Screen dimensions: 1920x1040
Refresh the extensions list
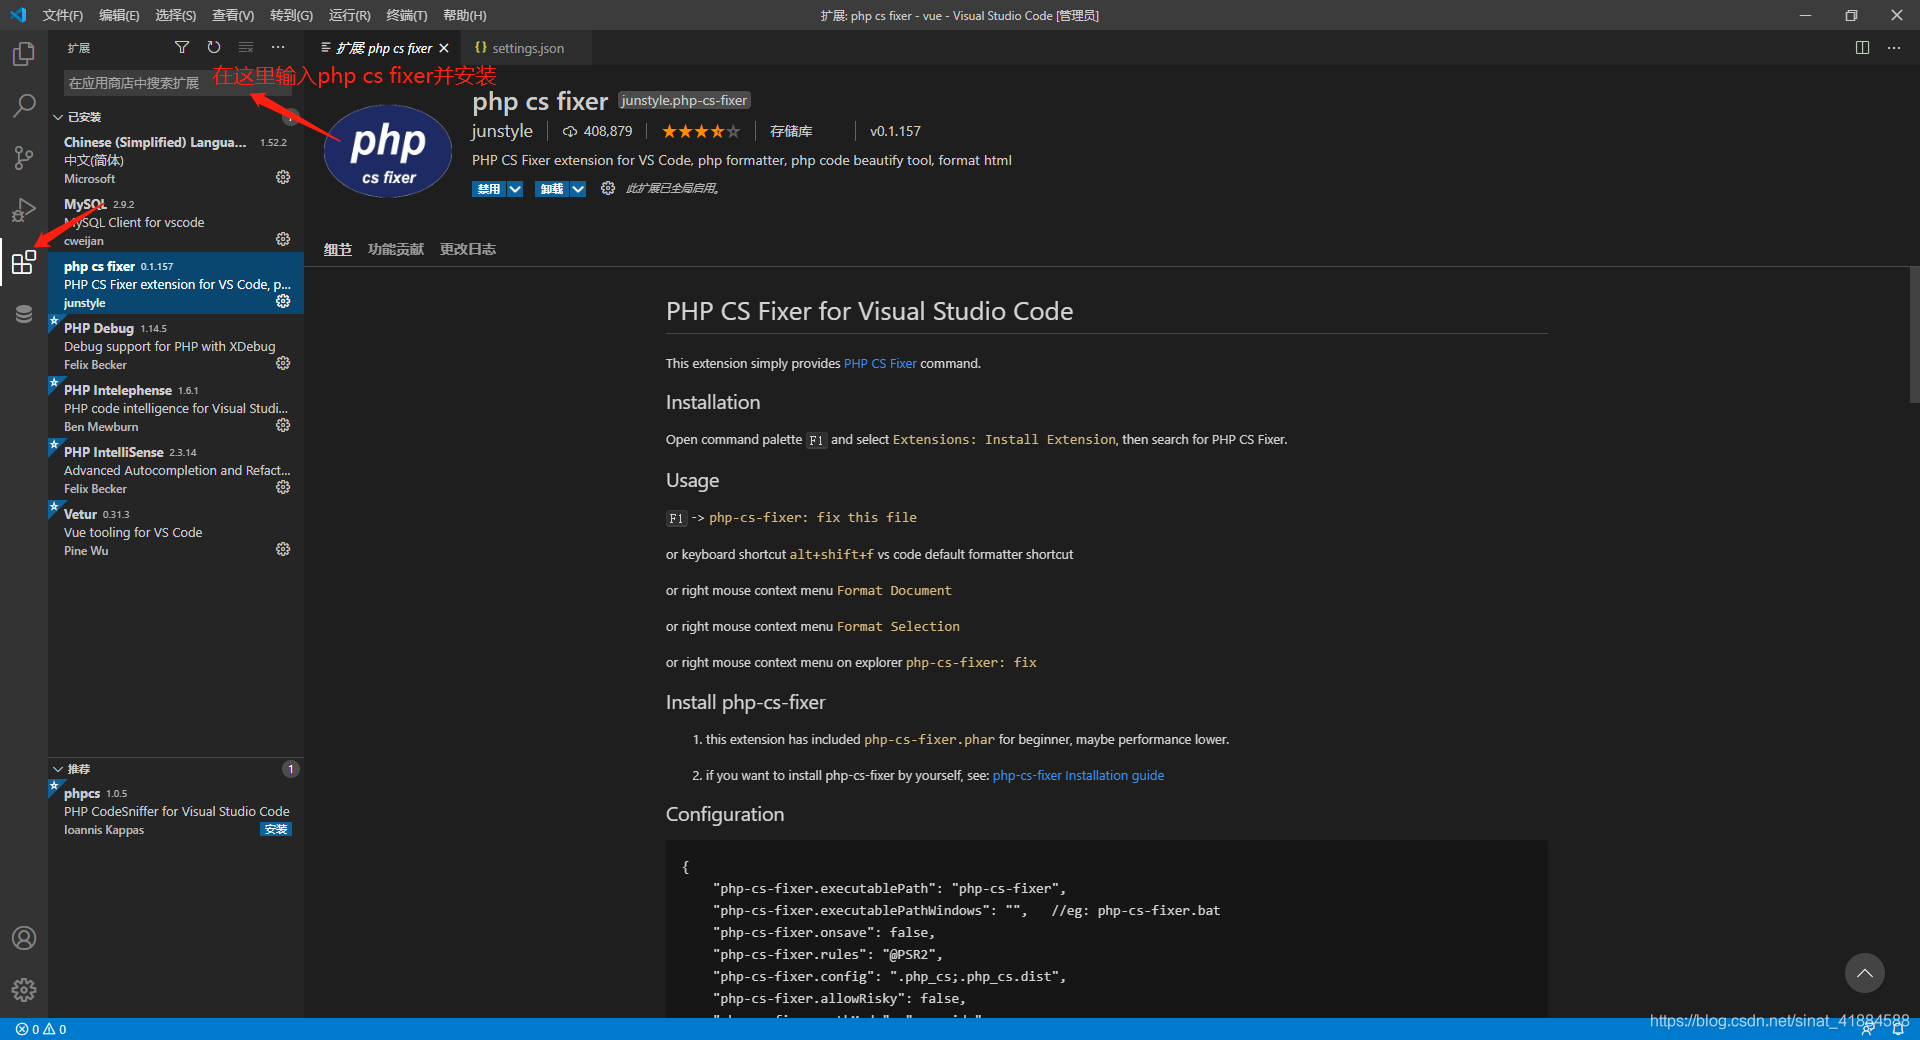pyautogui.click(x=214, y=47)
